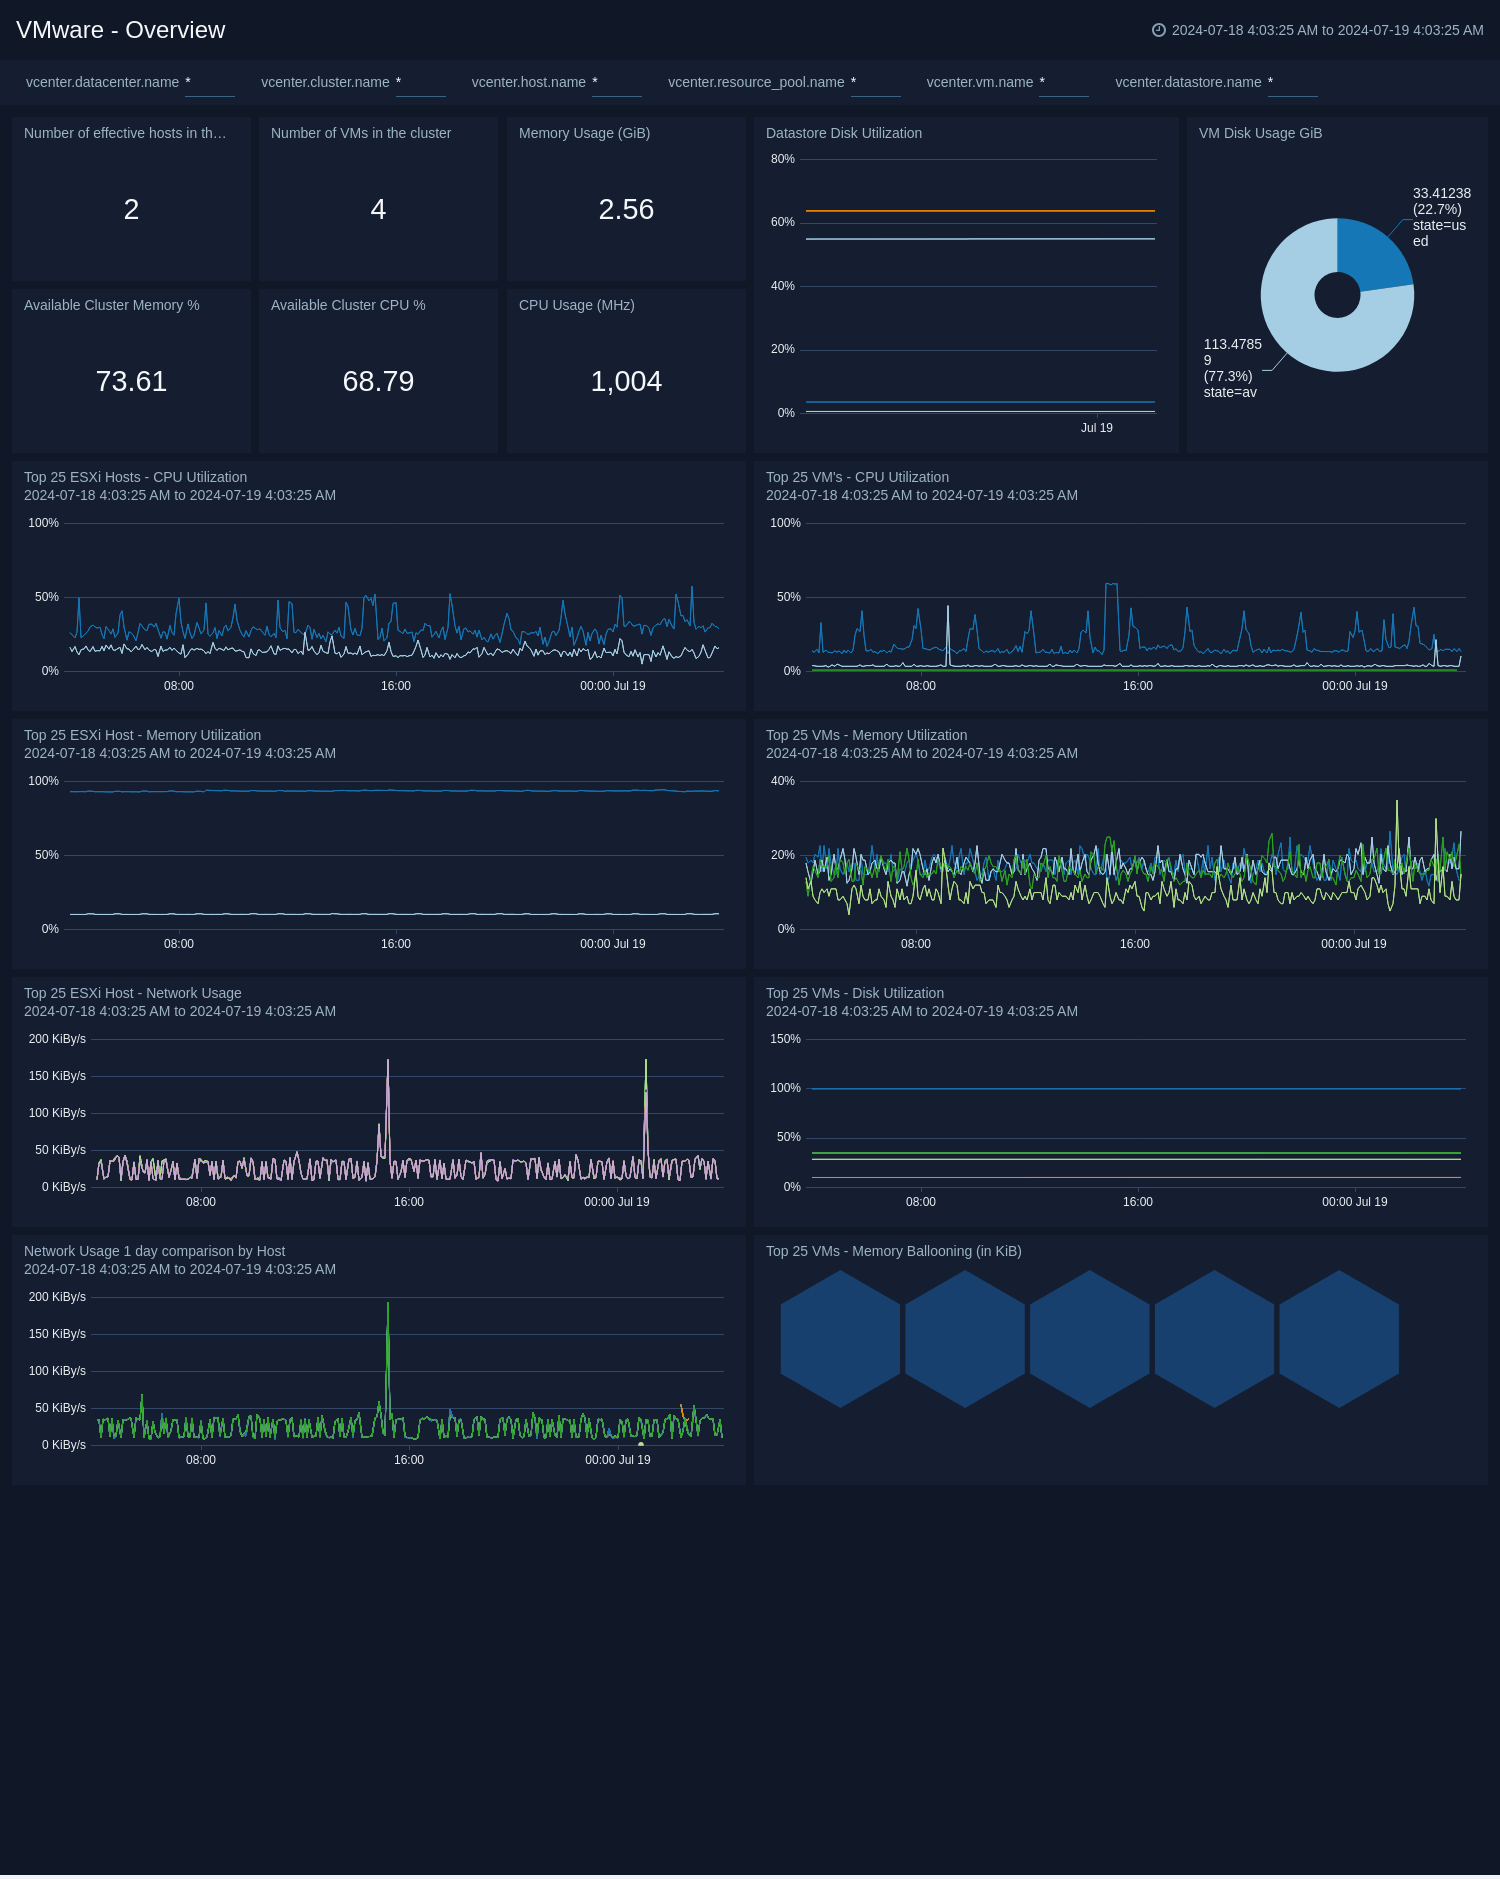Click the Top 25 ESXi Hosts CPU Utilization title
Viewport: 1500px width, 1879px height.
[x=135, y=477]
